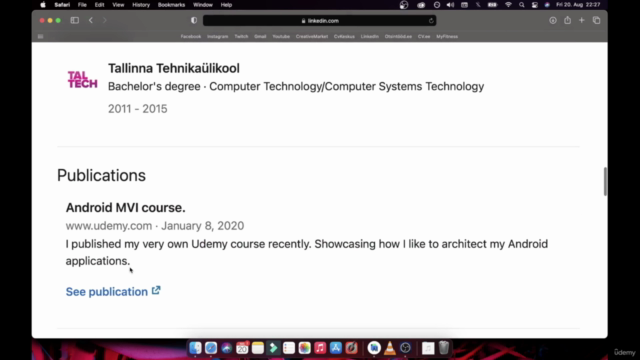The width and height of the screenshot is (640, 360).
Task: Click See publication link
Action: pyautogui.click(x=107, y=291)
